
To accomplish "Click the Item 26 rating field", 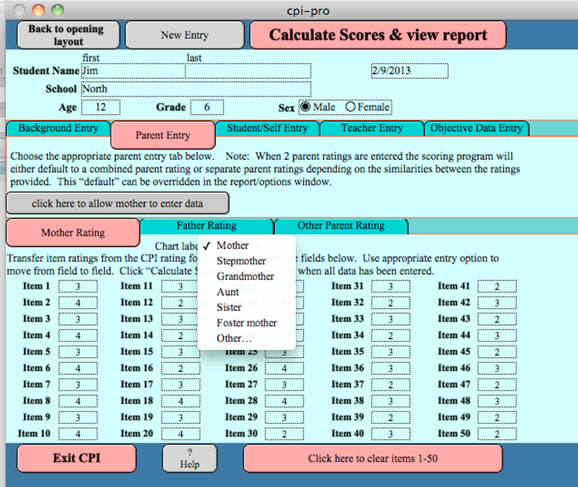I will click(284, 368).
